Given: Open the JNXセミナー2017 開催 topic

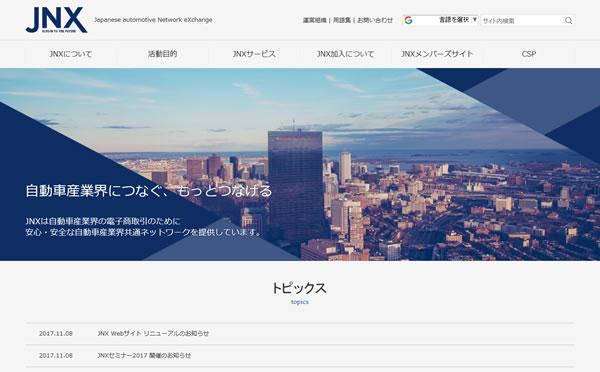Looking at the screenshot, I should coord(144,356).
